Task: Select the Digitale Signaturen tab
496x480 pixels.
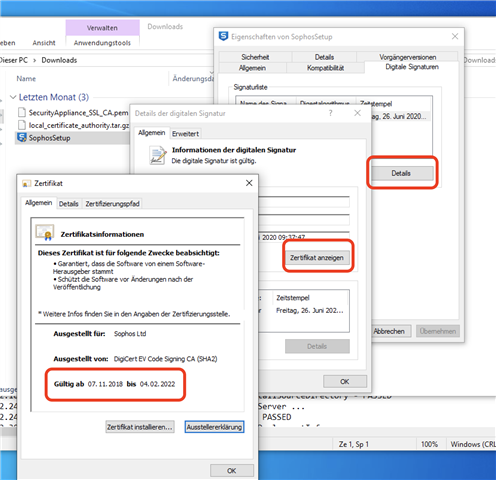Action: 412,67
